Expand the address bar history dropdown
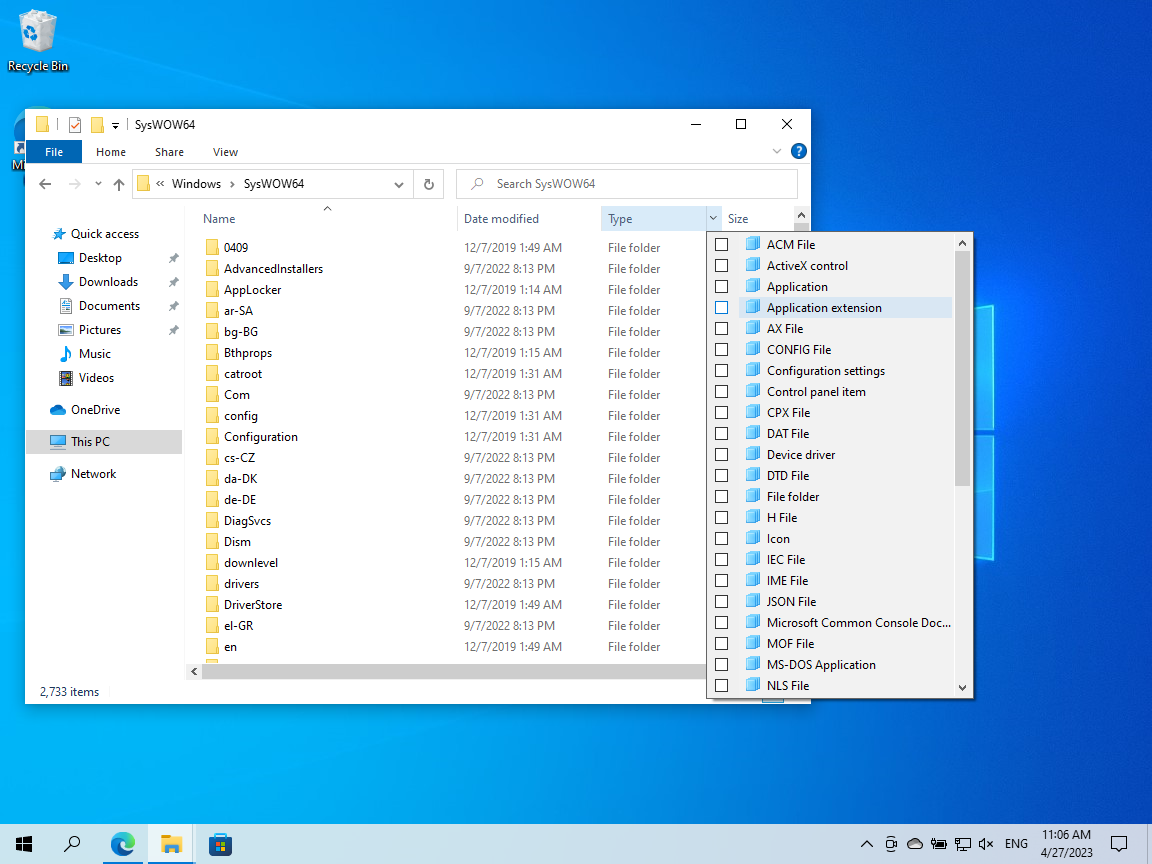1152x864 pixels. (399, 184)
